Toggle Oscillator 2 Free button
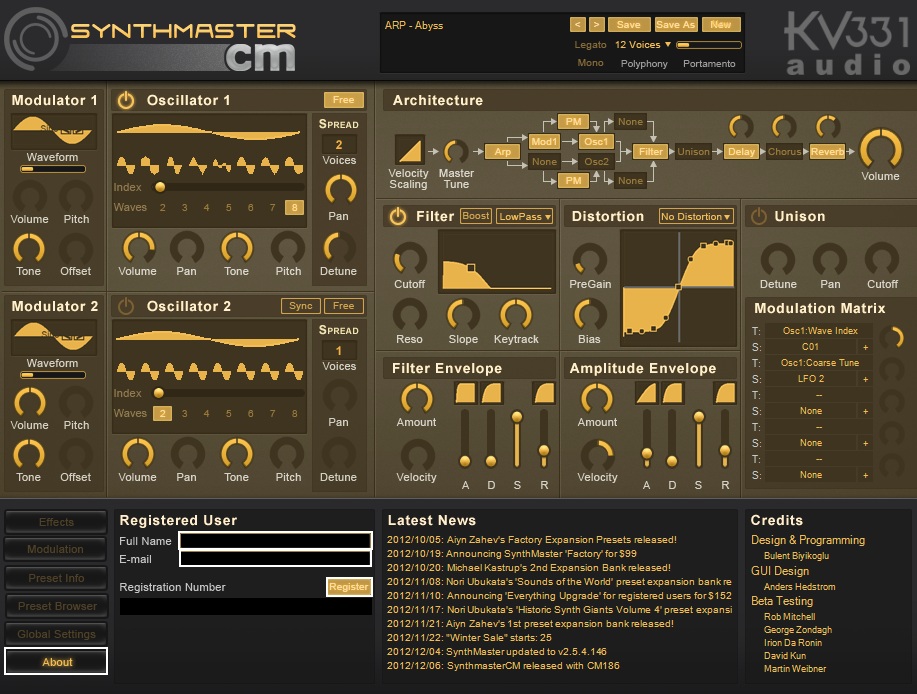917x694 pixels. point(343,306)
